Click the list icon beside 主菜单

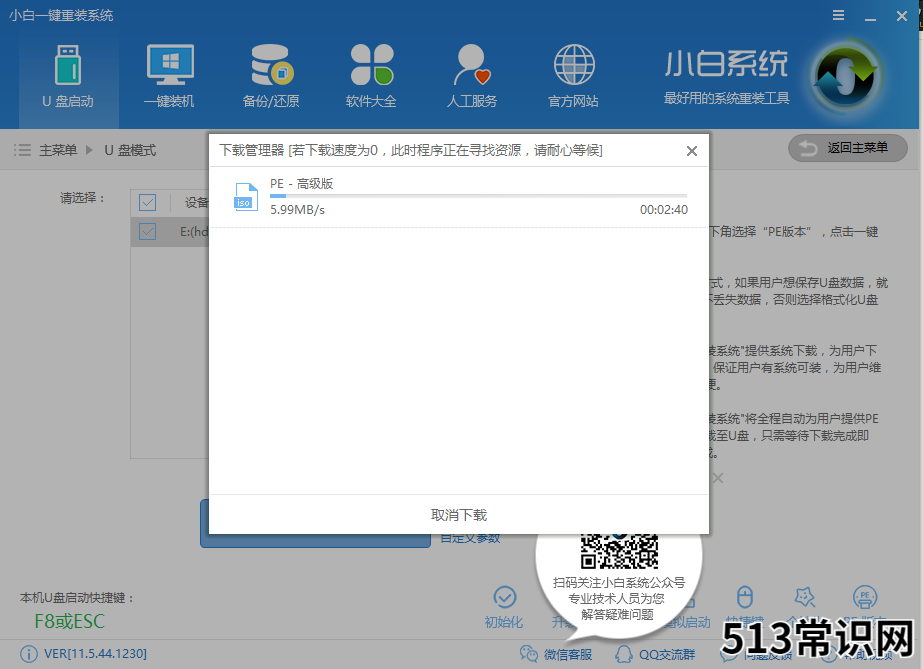point(22,150)
